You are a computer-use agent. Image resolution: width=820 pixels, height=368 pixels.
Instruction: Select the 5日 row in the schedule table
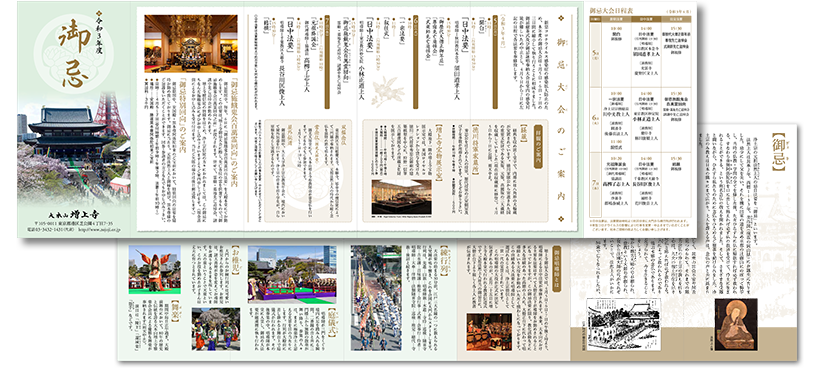640,55
